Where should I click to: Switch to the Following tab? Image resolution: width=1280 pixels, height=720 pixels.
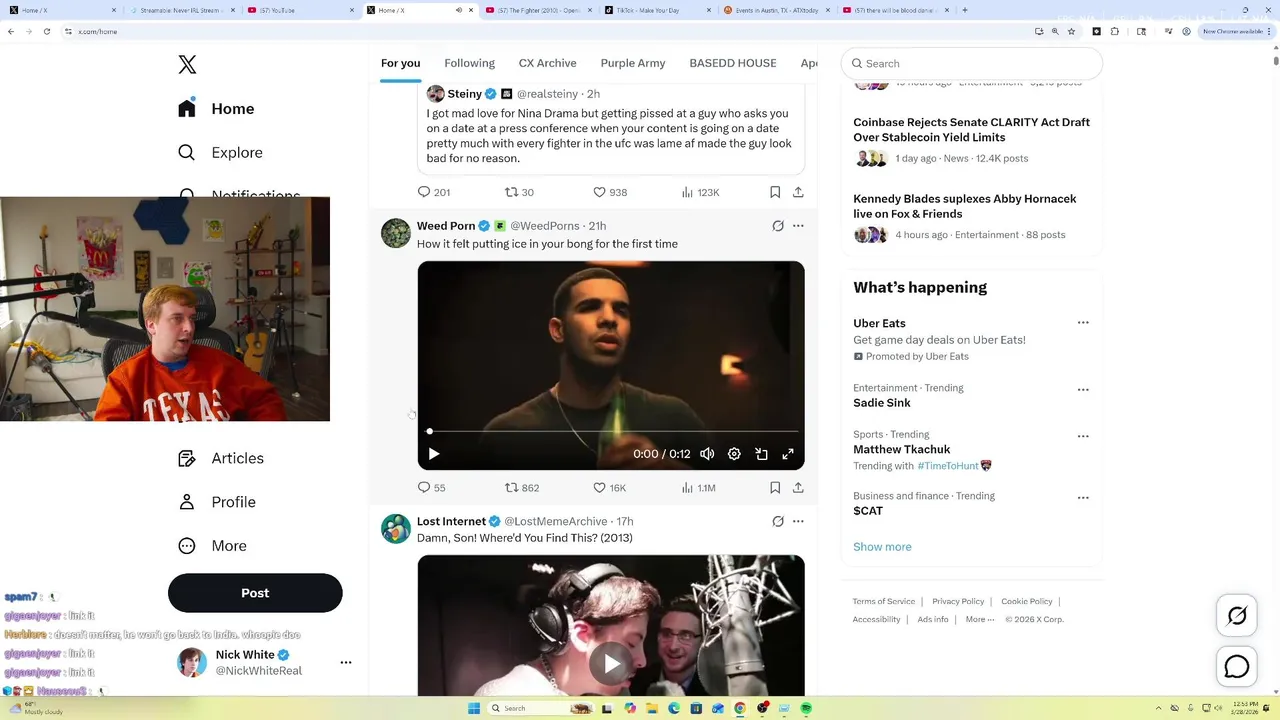[469, 63]
